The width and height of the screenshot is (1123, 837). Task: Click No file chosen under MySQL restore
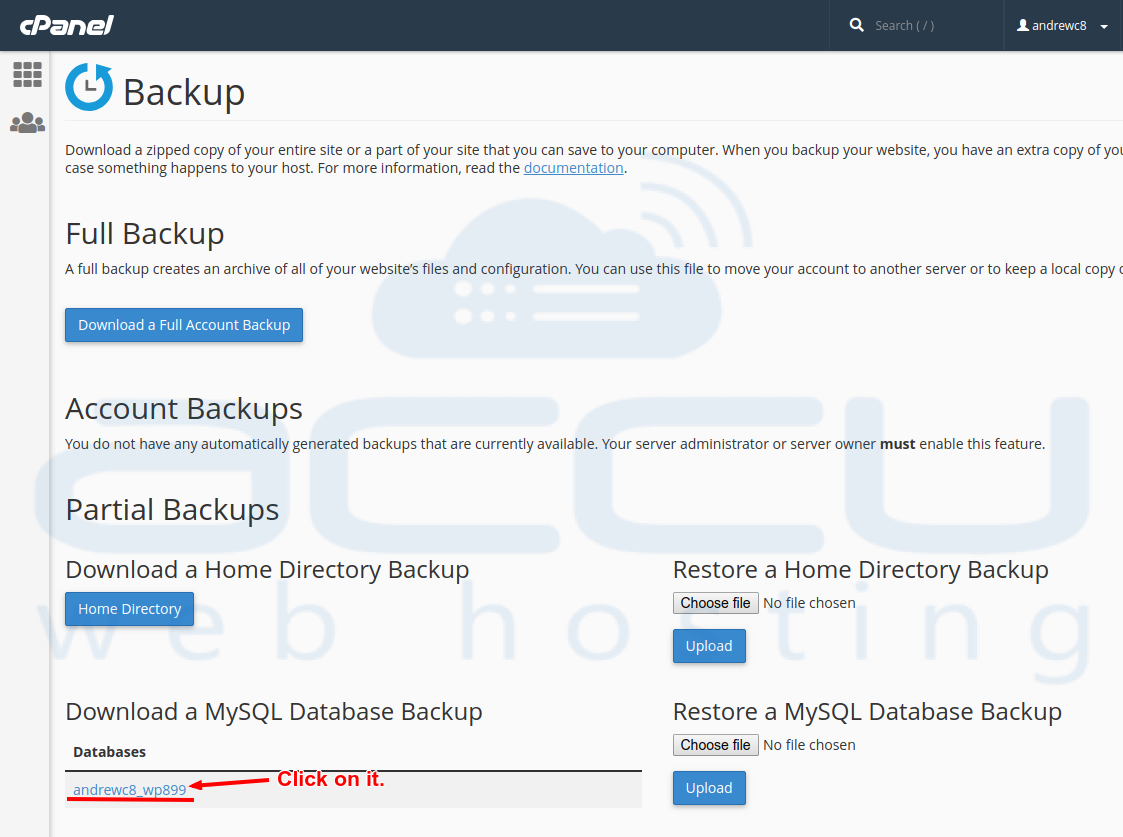coord(809,745)
